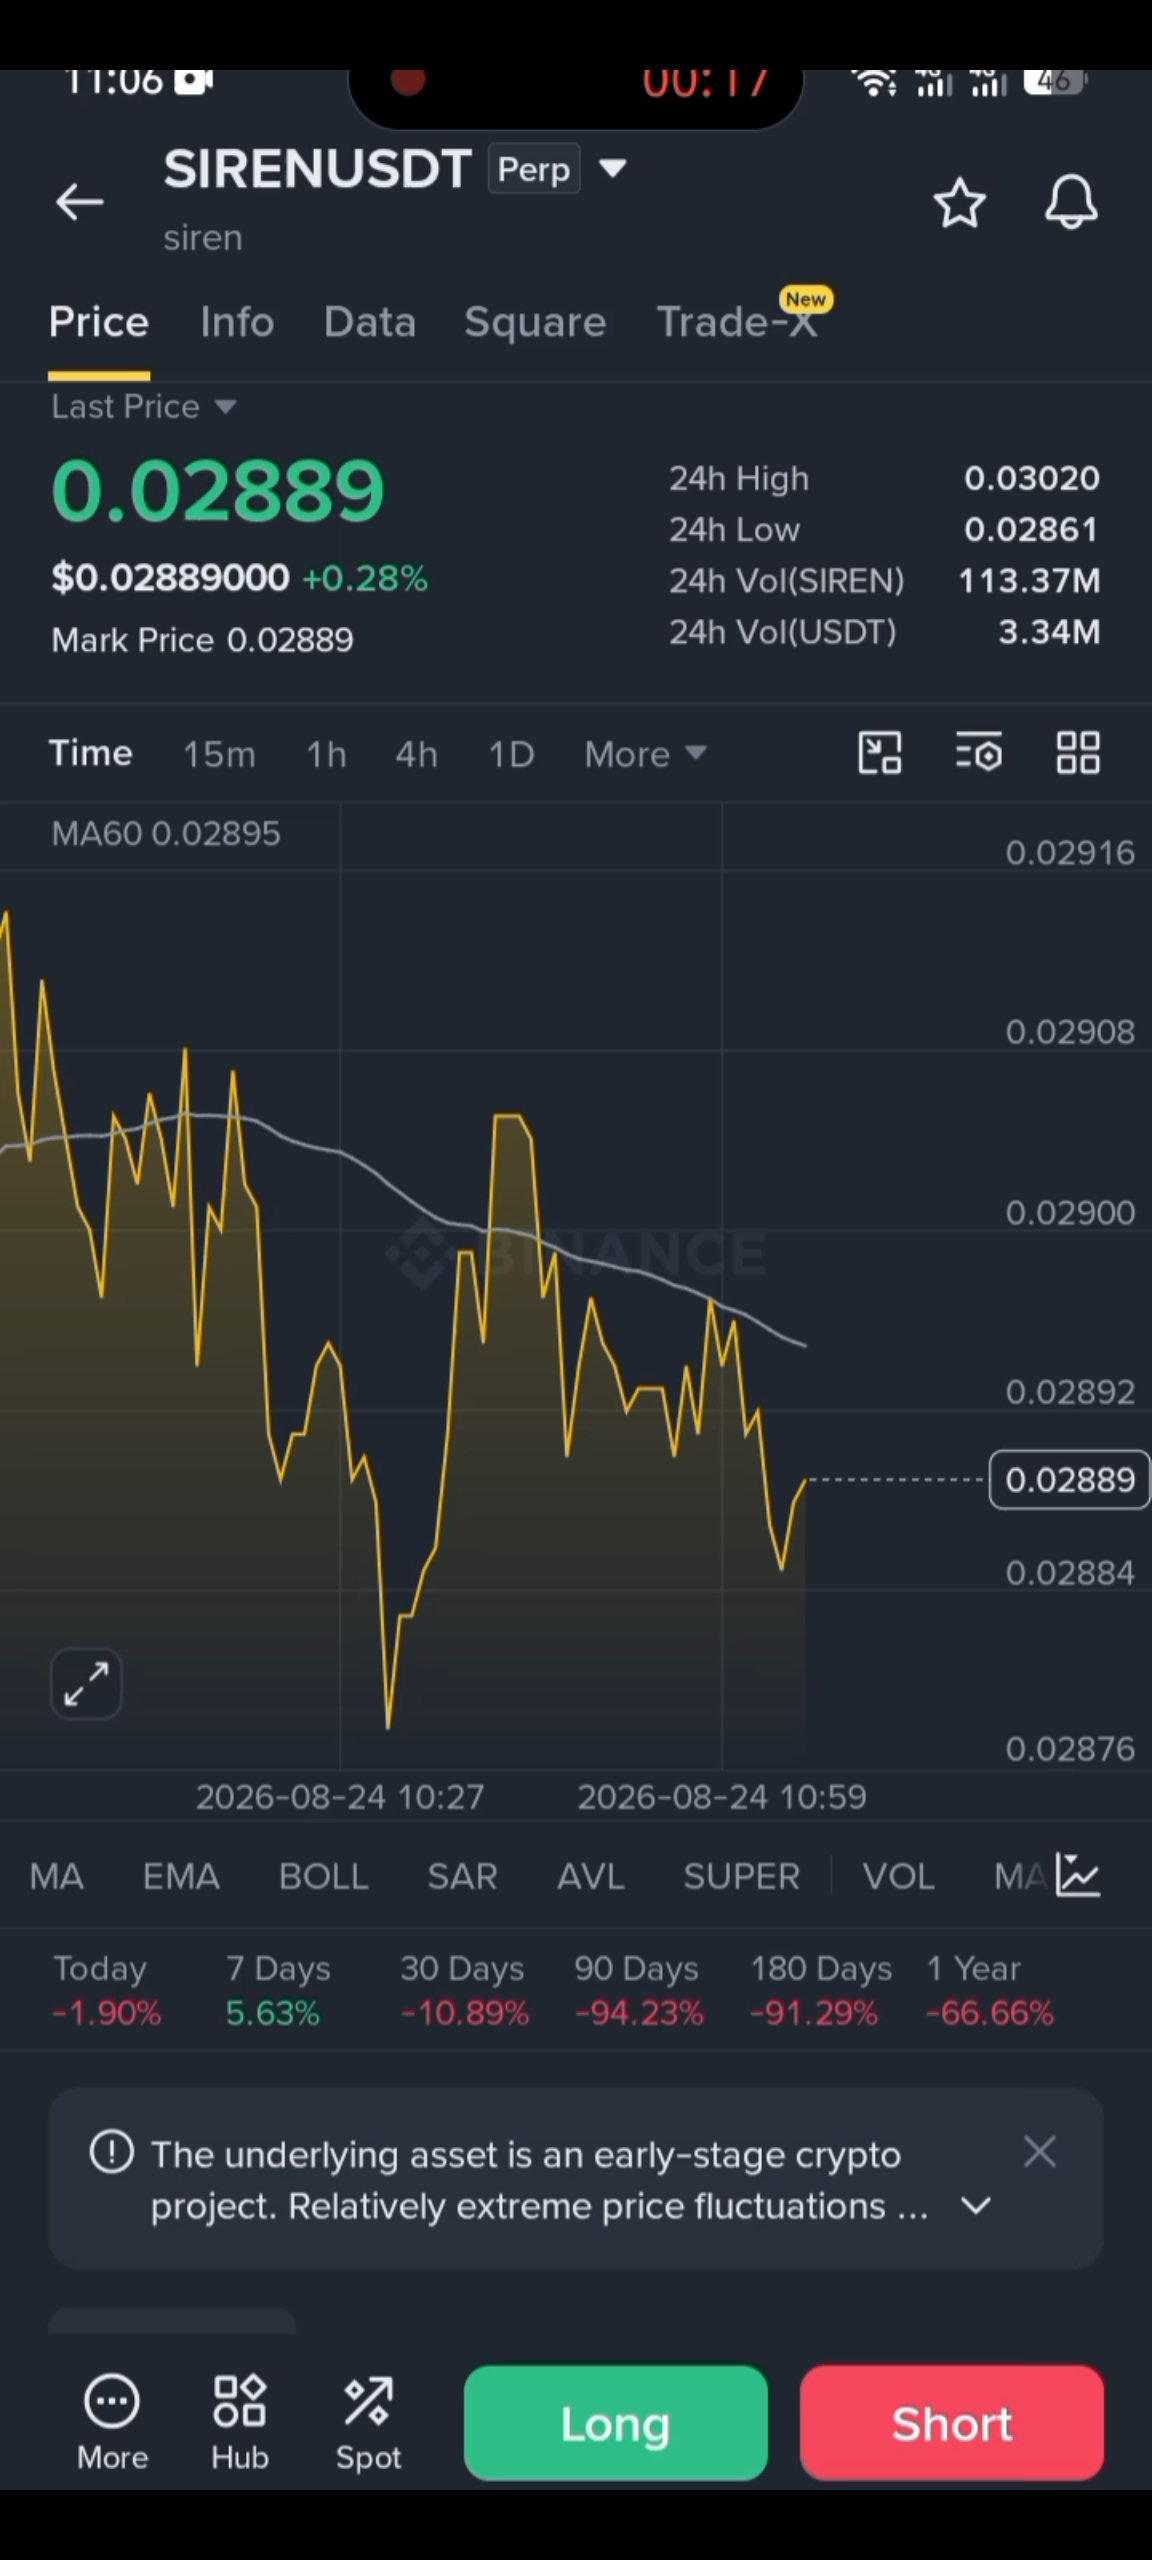This screenshot has height=2560, width=1152.
Task: Toggle SAR indicator
Action: tap(462, 1876)
